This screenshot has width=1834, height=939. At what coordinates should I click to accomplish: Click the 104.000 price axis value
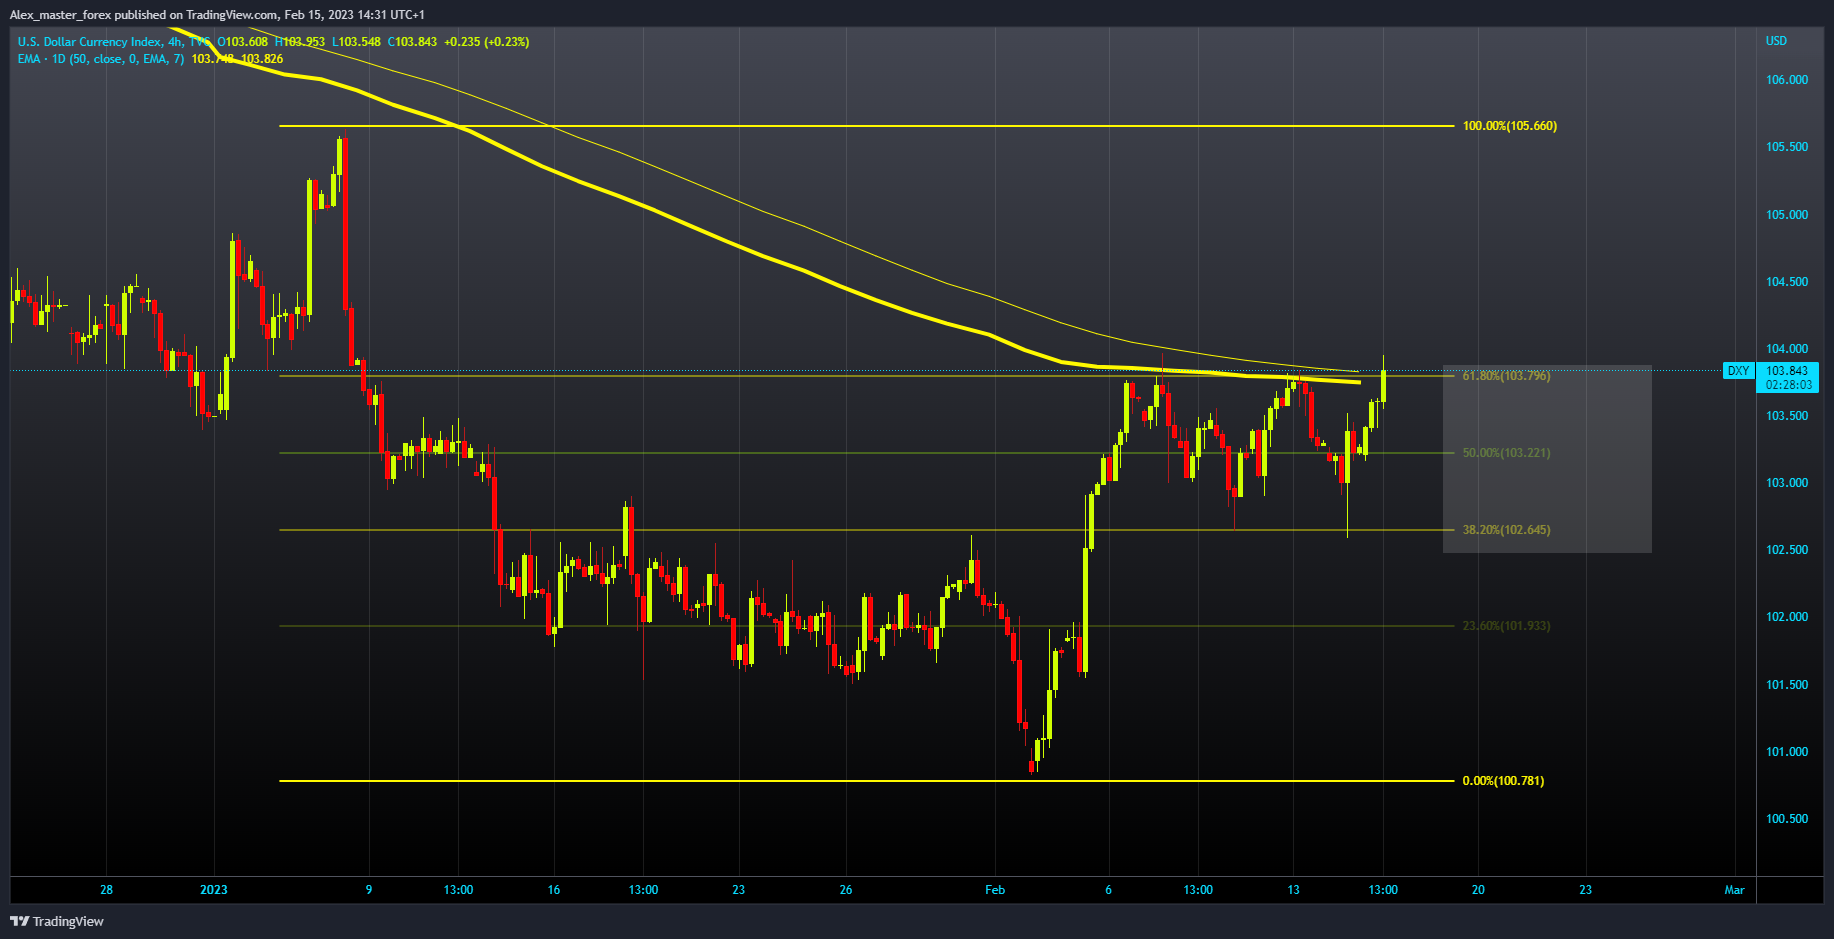pyautogui.click(x=1787, y=349)
